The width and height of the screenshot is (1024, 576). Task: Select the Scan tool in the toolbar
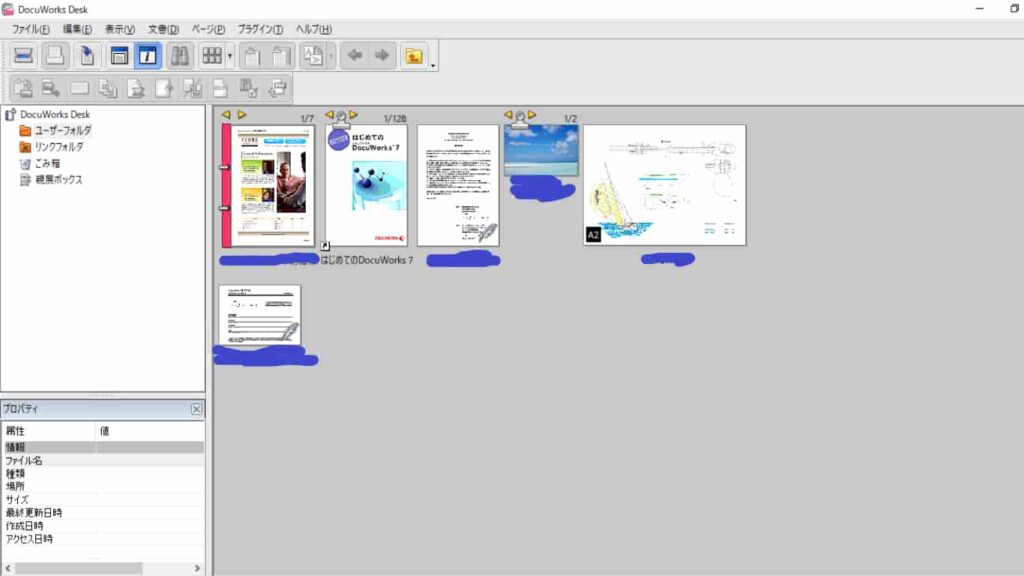pyautogui.click(x=24, y=56)
